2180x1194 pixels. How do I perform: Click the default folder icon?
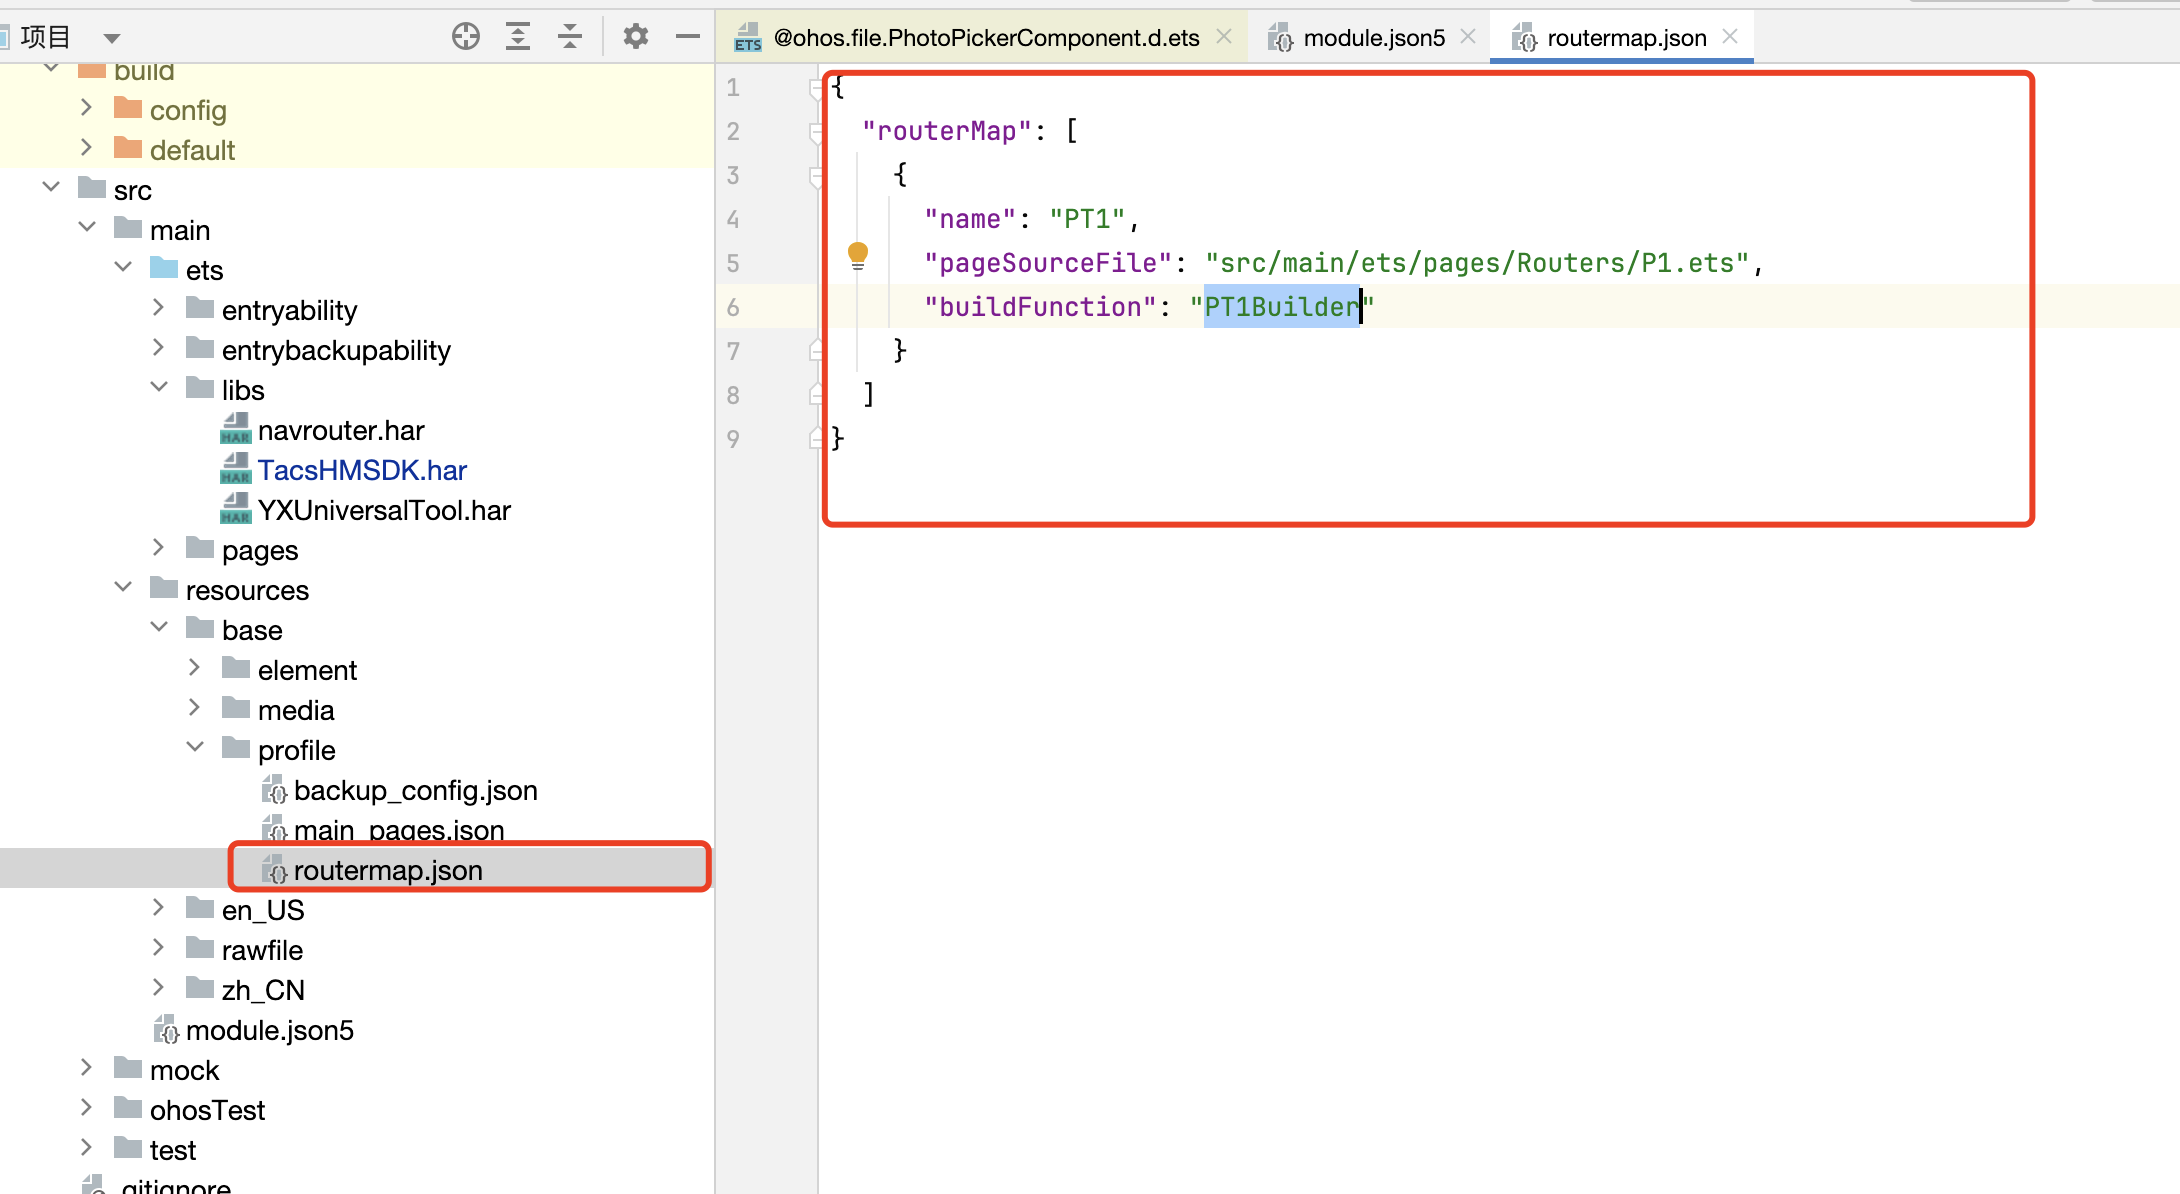point(128,147)
